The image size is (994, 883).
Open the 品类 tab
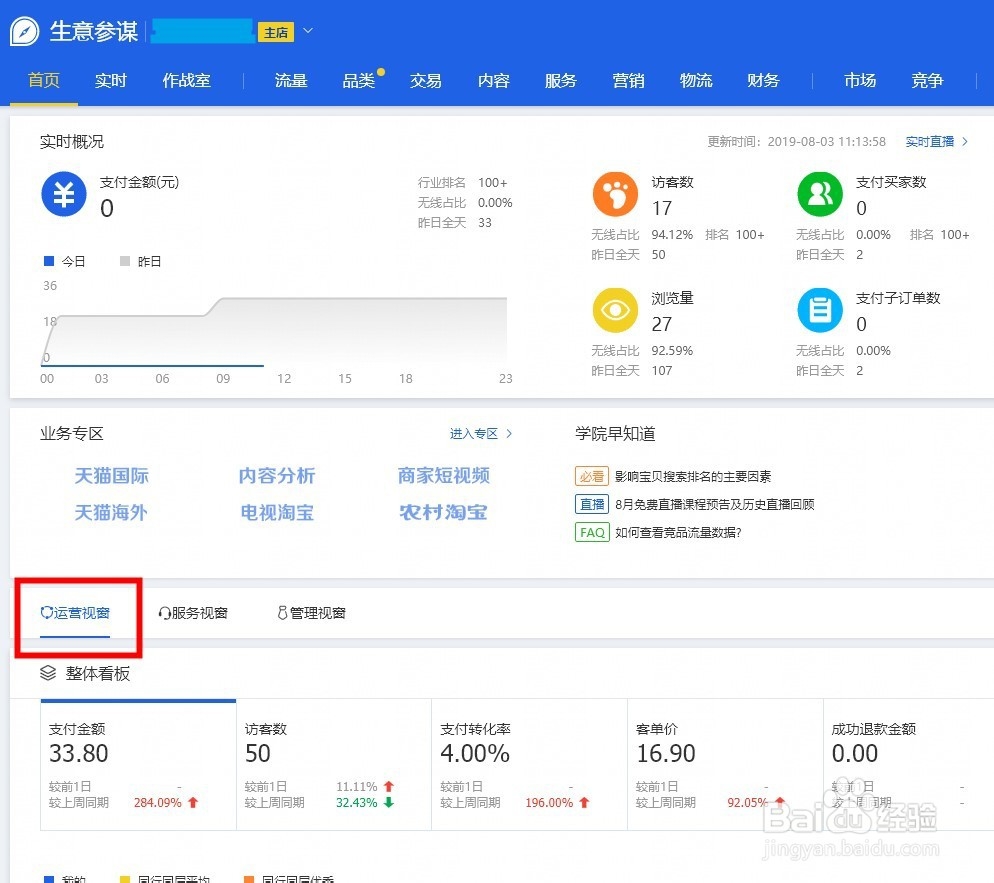coord(359,81)
